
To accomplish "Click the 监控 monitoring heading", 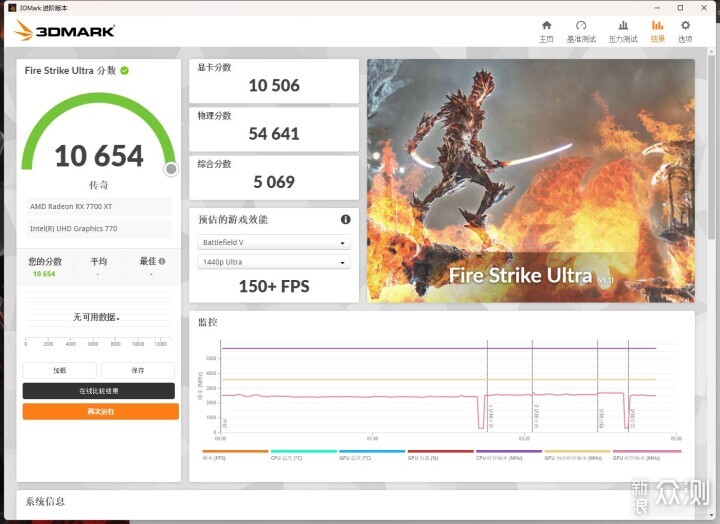I will tap(208, 322).
